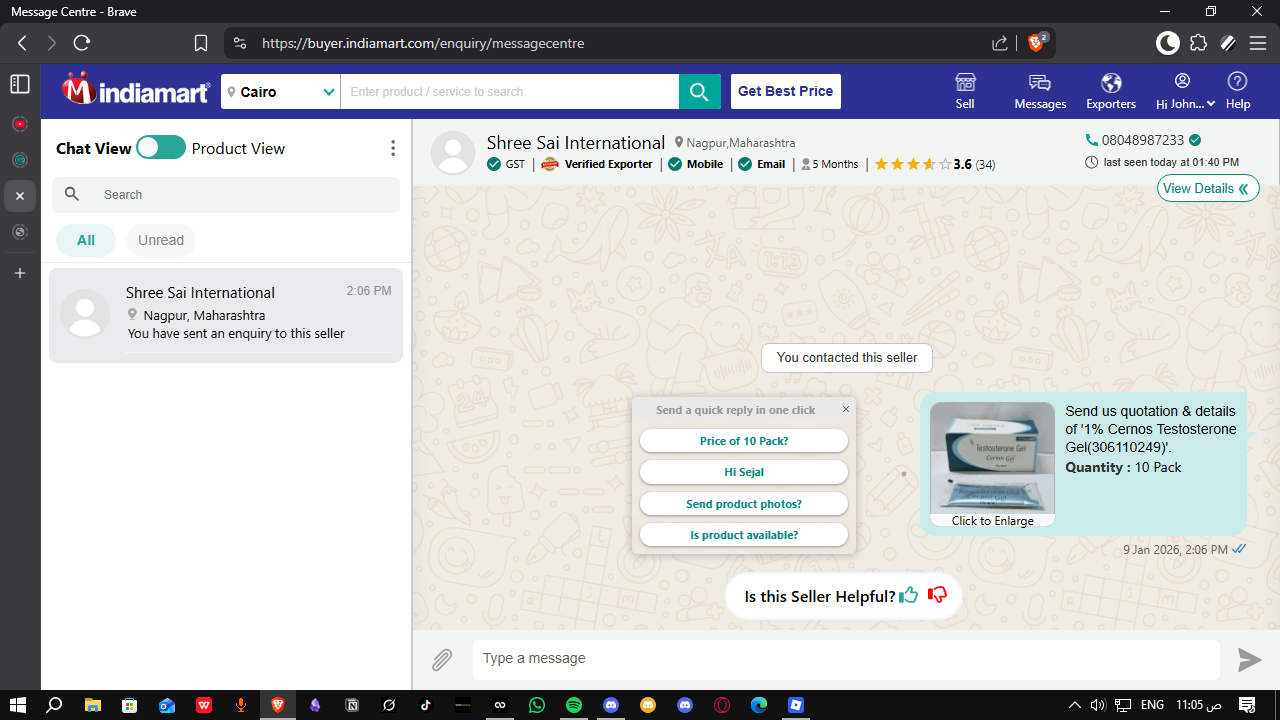The width and height of the screenshot is (1280, 720).
Task: Open the volume control in system tray
Action: coord(1097,705)
